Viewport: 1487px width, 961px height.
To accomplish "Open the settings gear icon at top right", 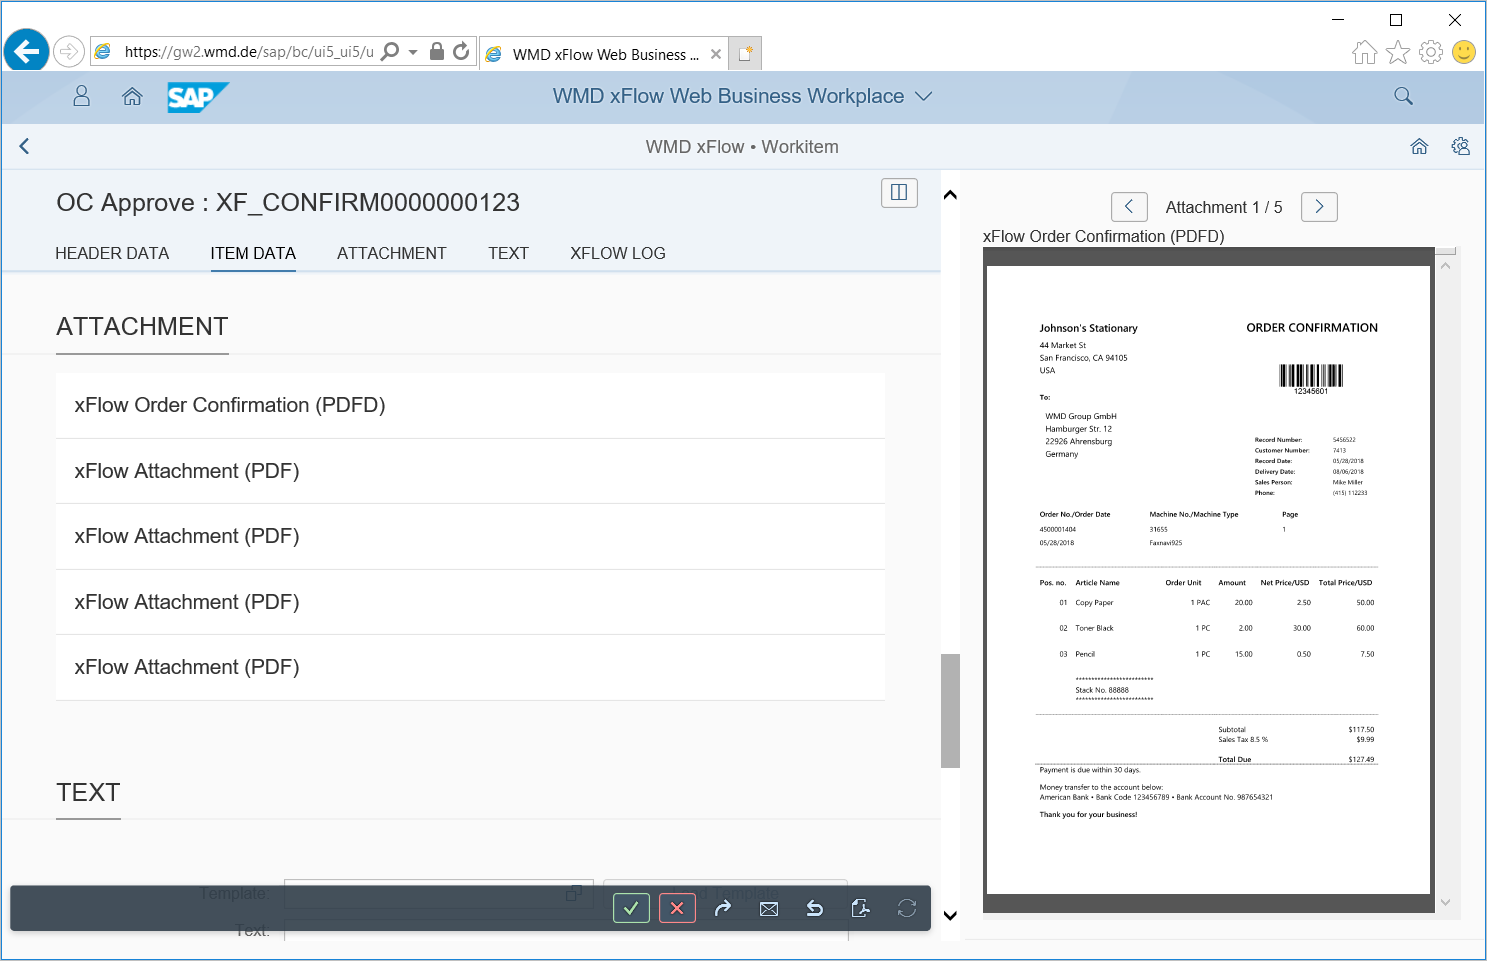I will (1461, 146).
